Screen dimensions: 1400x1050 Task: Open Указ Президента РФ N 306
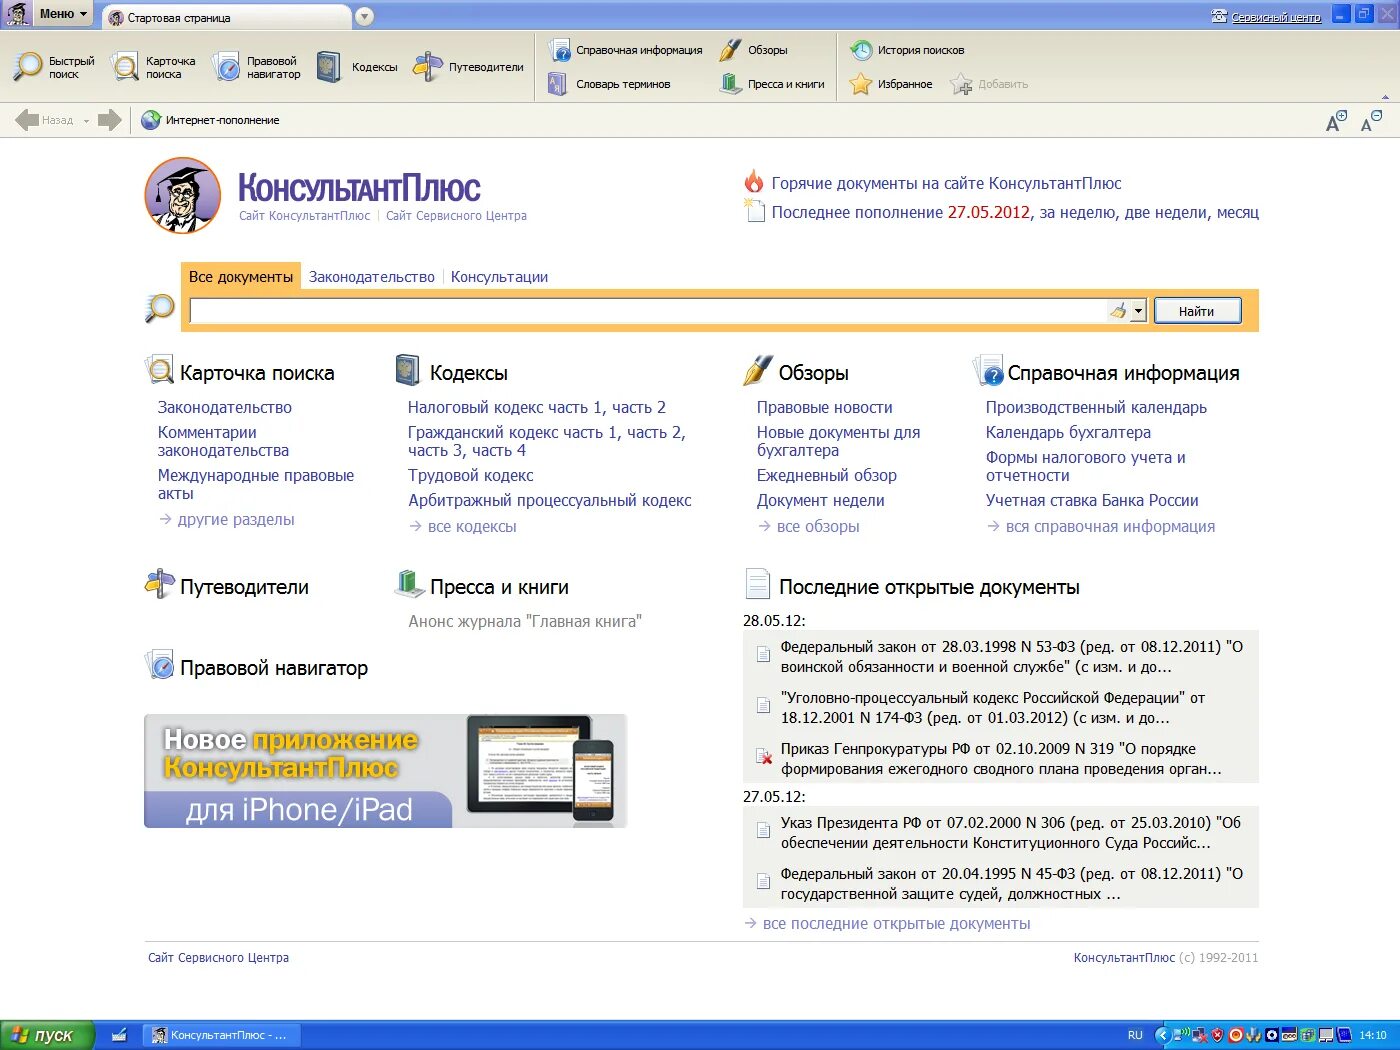(1010, 832)
